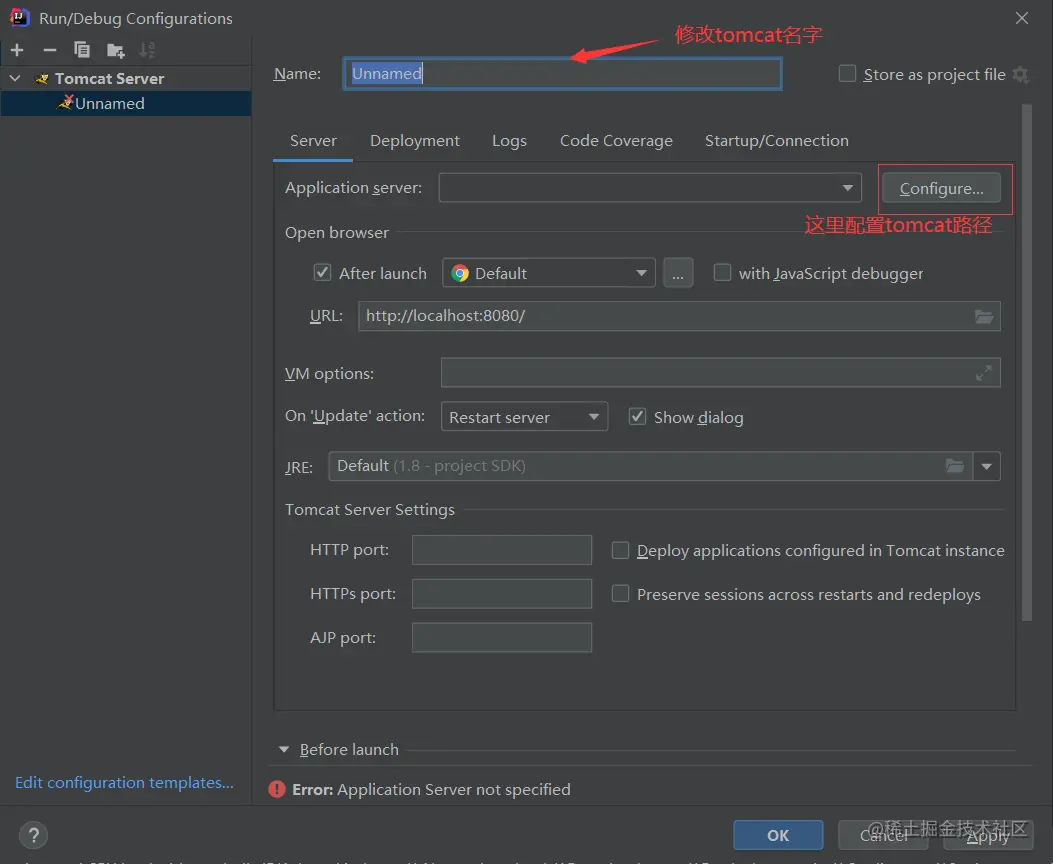Click the vertical scrollbar of settings panel
Screen dimensions: 1053x864
coord(1027,363)
